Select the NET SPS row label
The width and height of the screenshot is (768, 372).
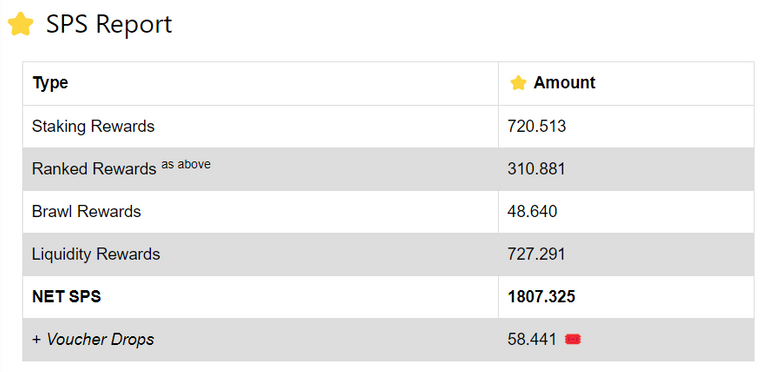coord(66,297)
